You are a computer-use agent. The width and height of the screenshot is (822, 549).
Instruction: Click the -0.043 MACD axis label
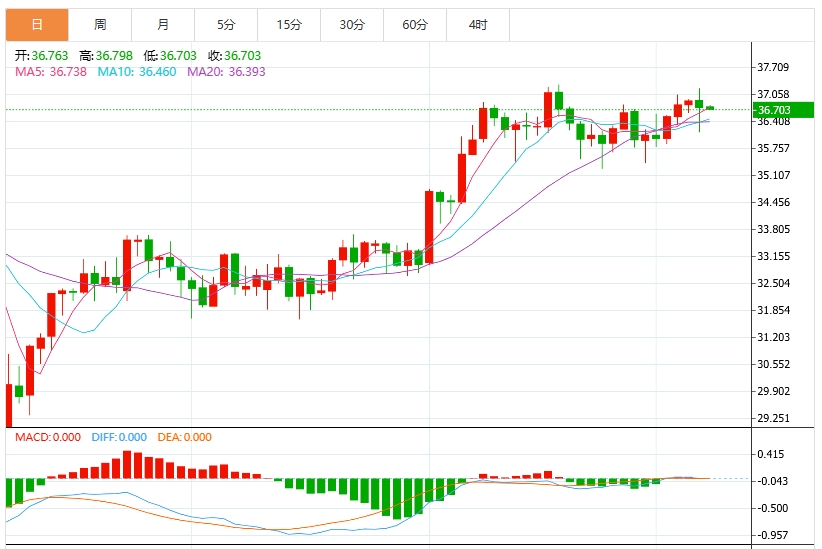pyautogui.click(x=772, y=481)
